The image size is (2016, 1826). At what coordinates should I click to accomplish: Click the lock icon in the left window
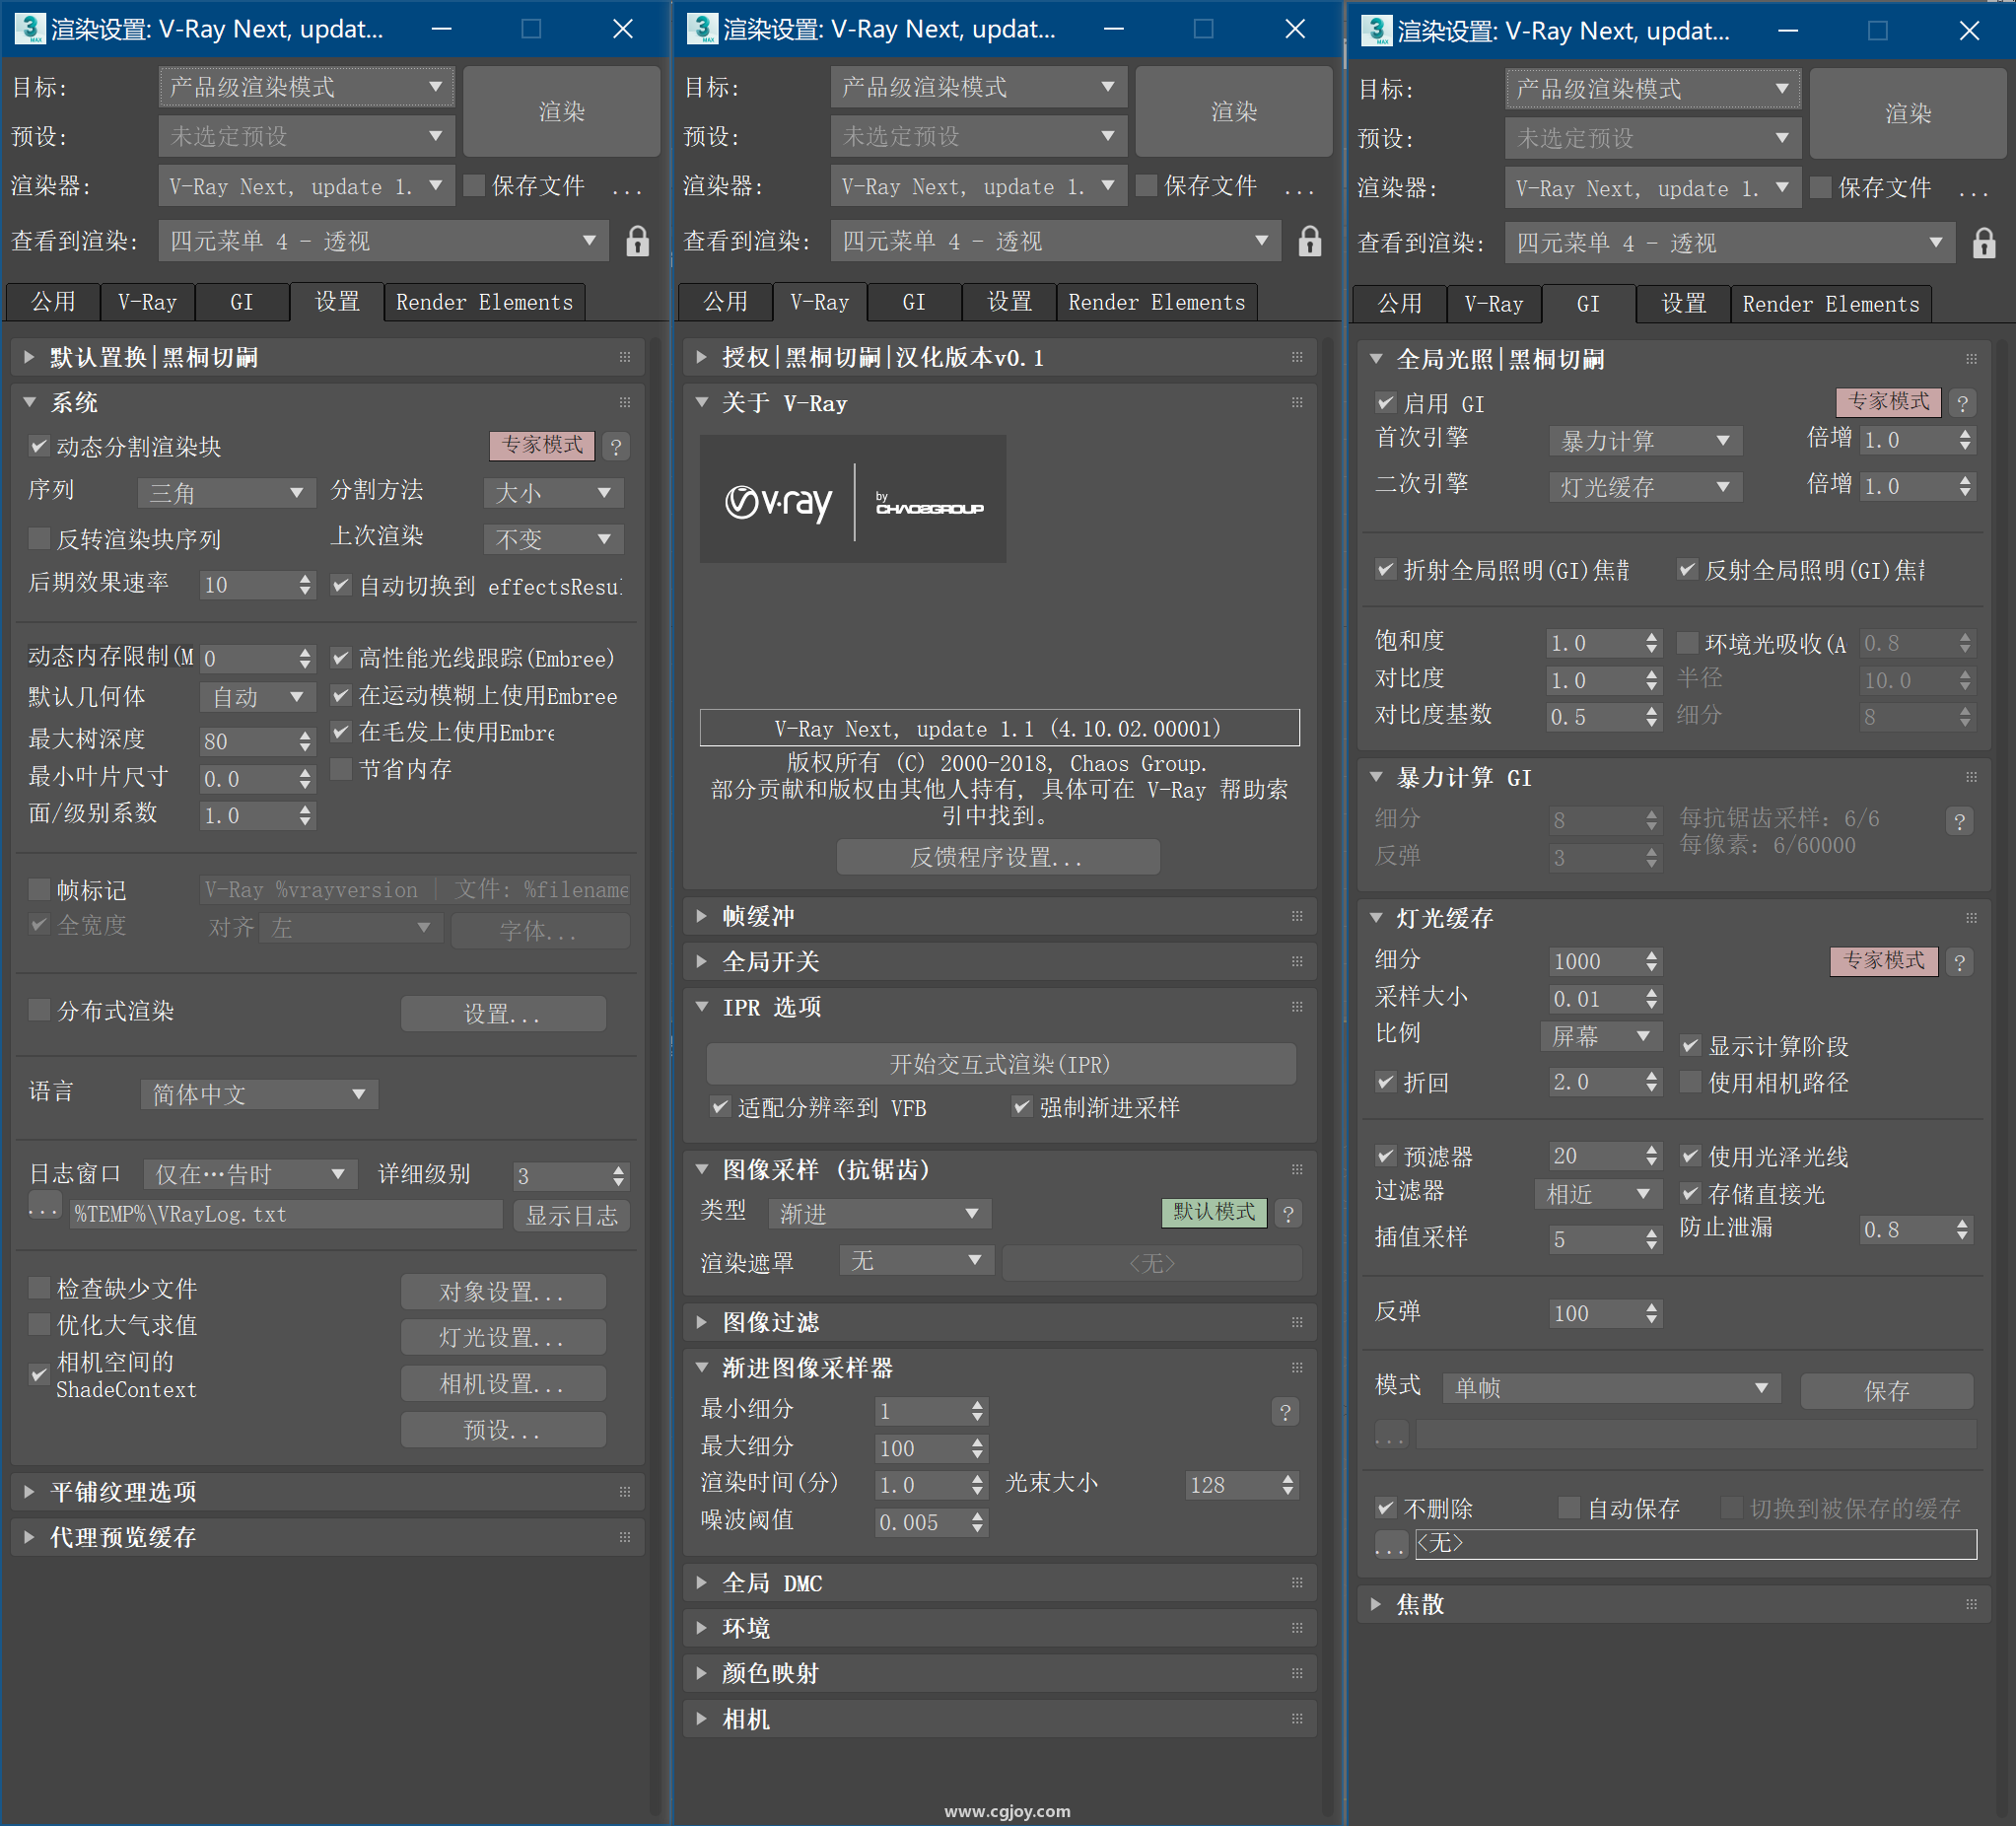(637, 241)
